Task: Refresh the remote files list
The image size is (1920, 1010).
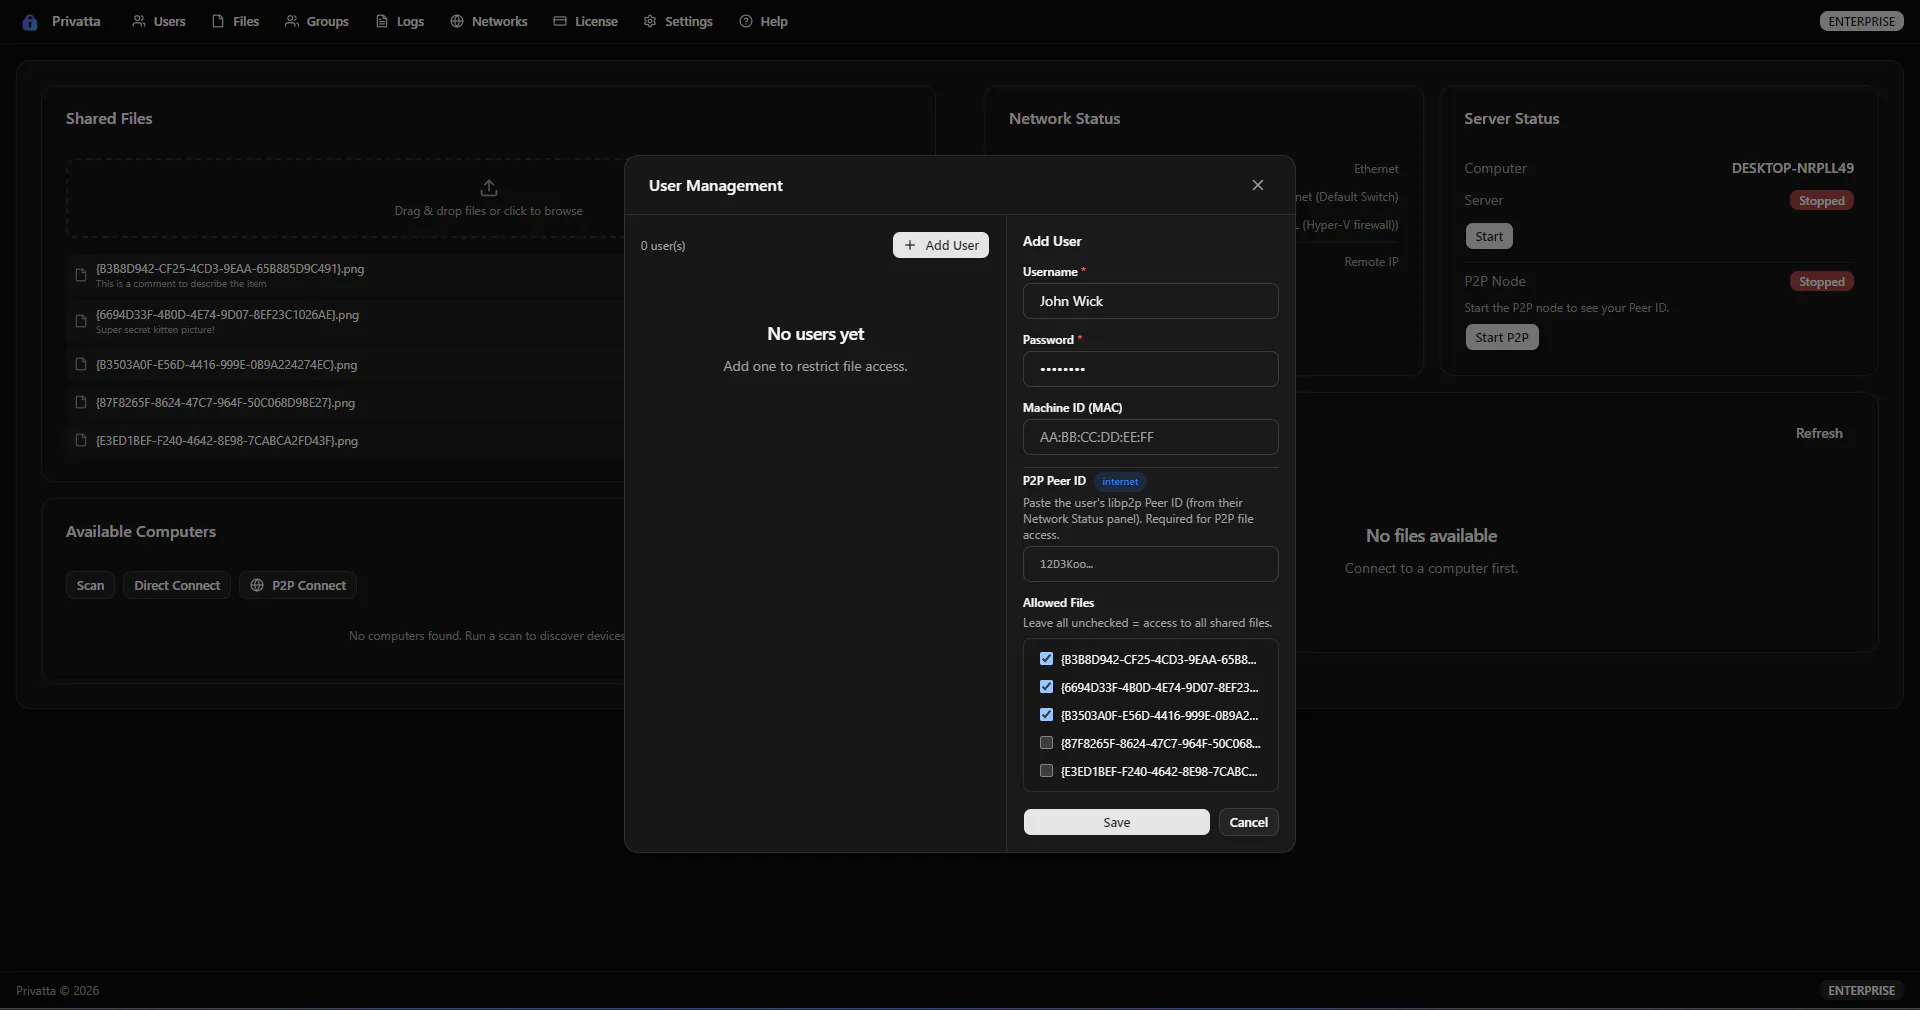Action: pos(1819,433)
